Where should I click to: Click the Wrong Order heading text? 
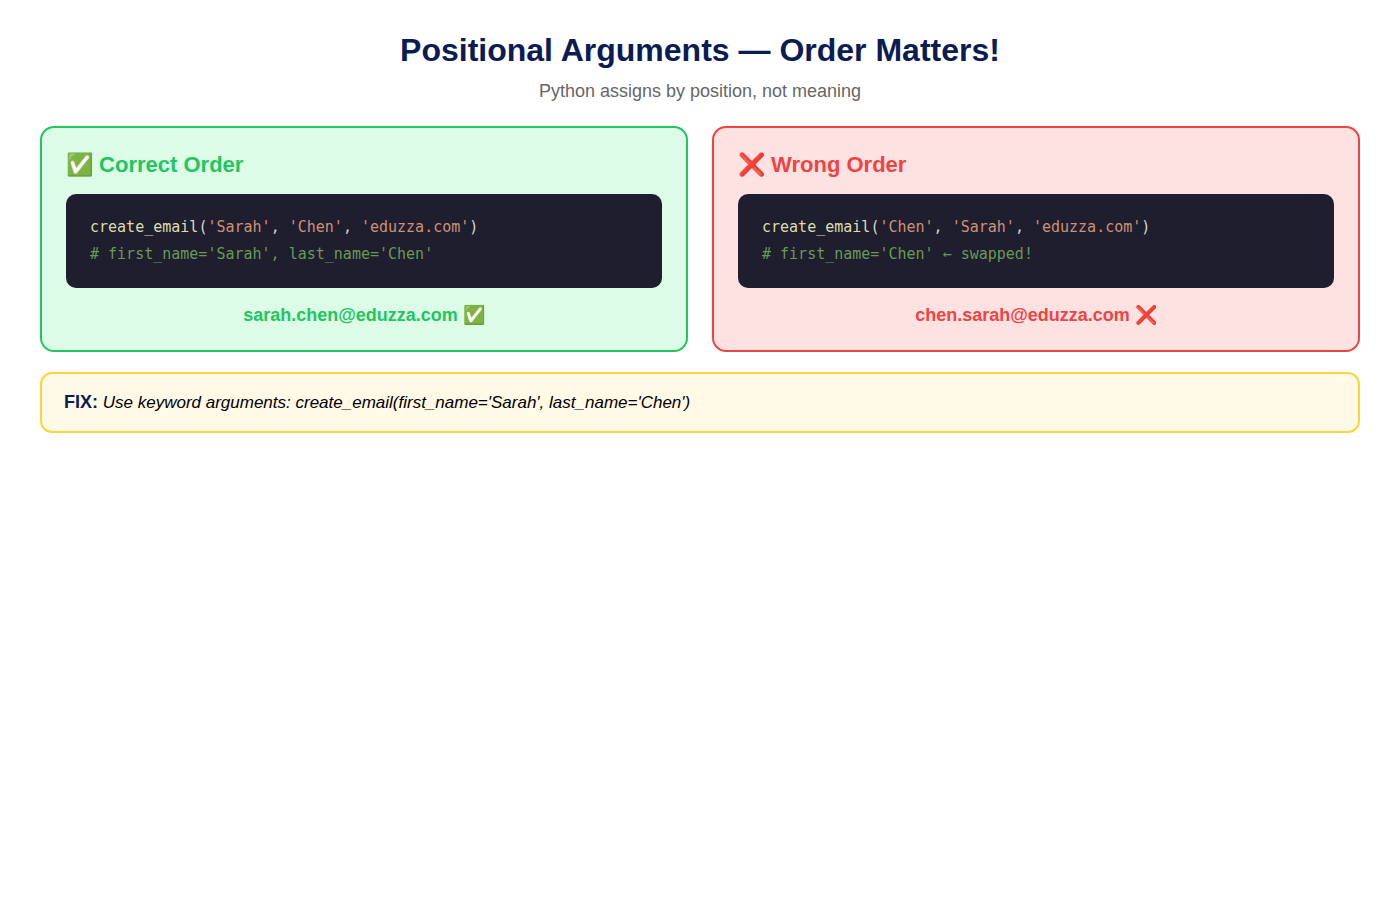click(x=838, y=165)
